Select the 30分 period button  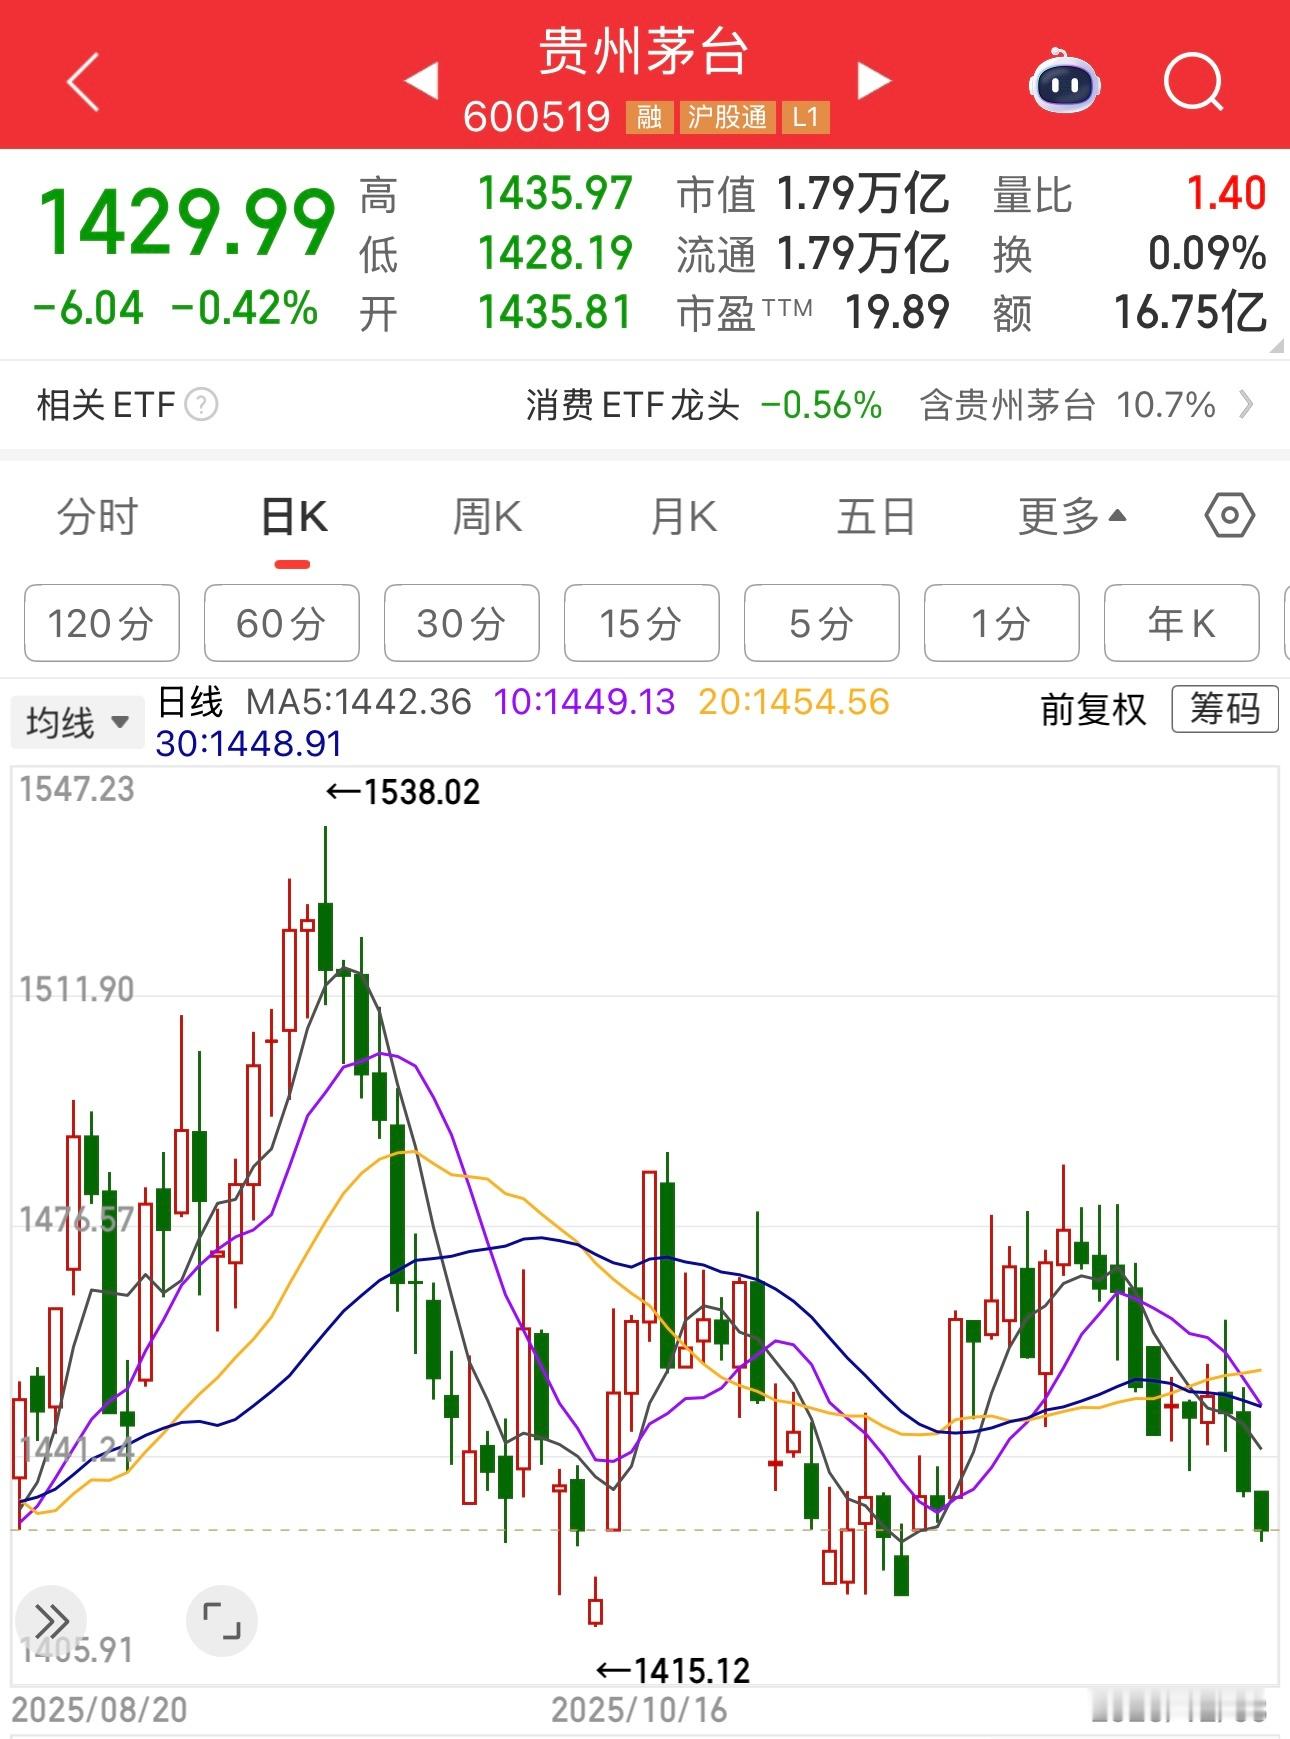pyautogui.click(x=462, y=623)
